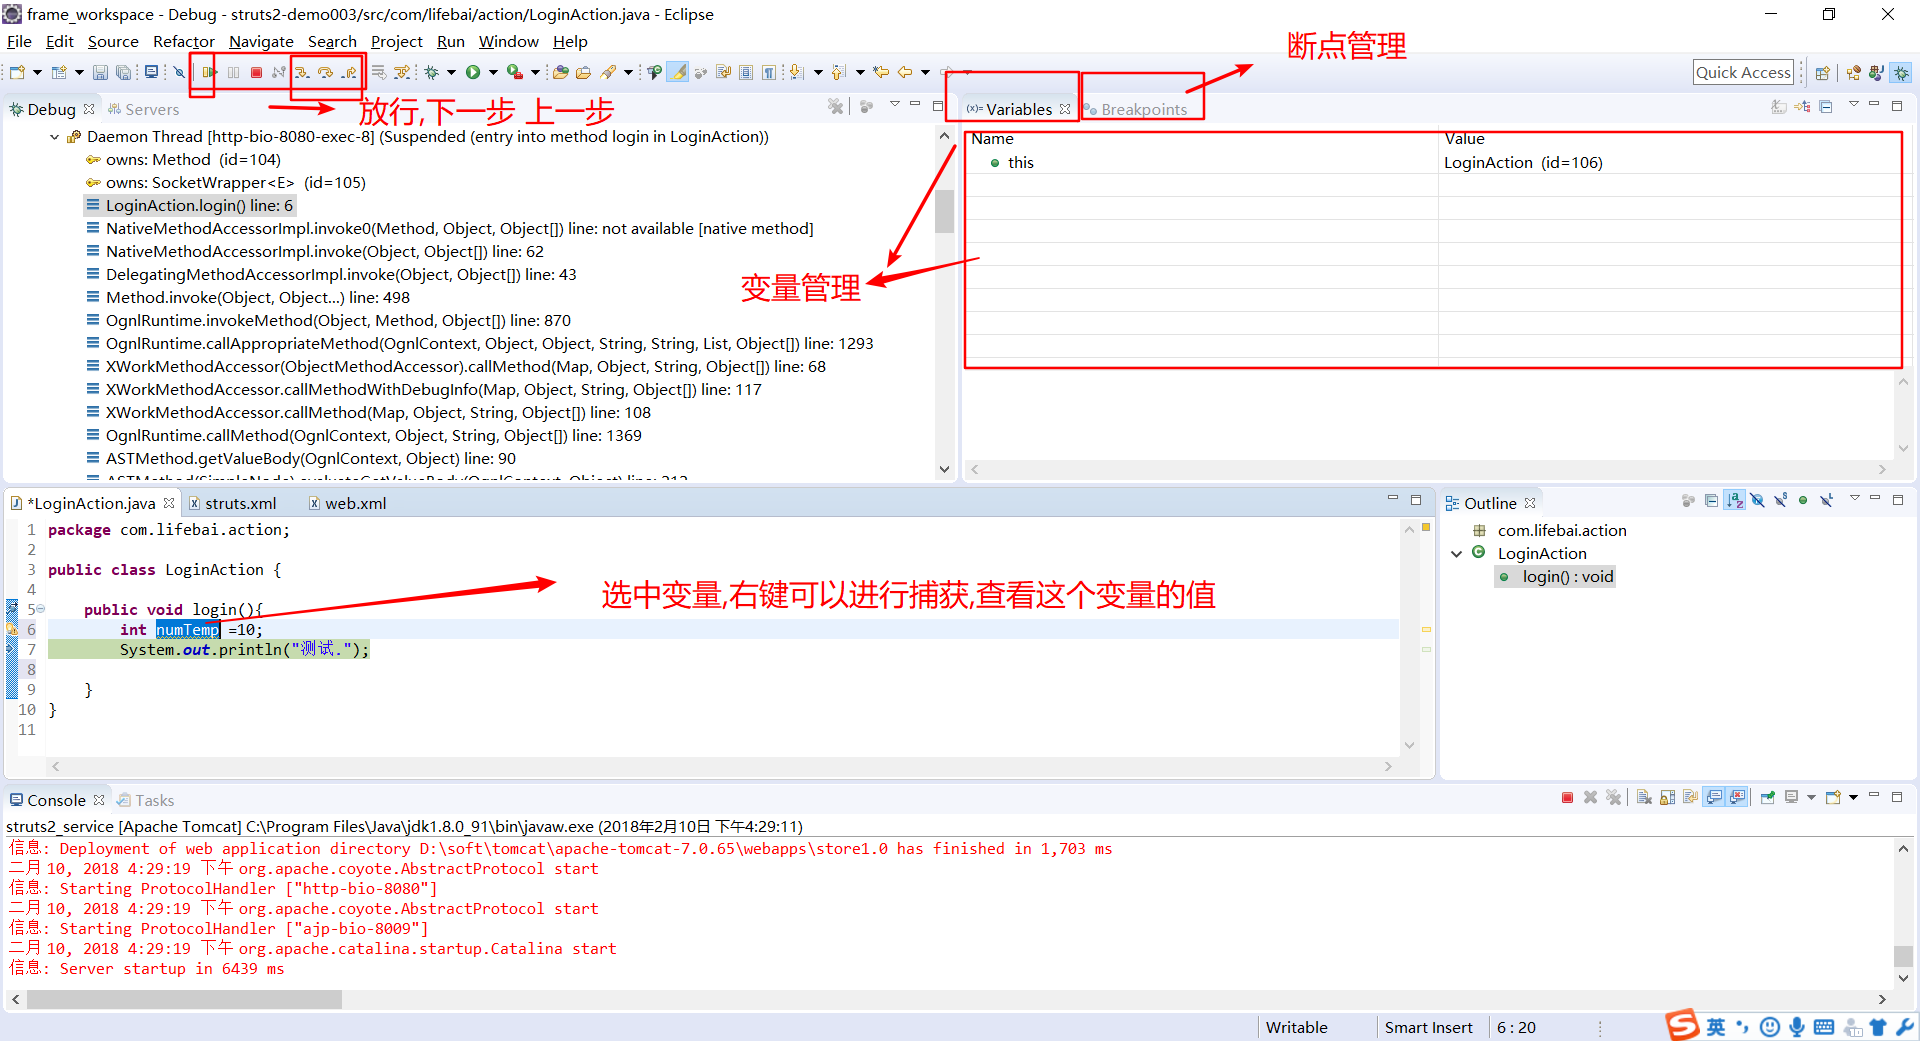The image size is (1920, 1041).
Task: Switch Sogou input language in the taskbar
Action: click(1716, 1026)
